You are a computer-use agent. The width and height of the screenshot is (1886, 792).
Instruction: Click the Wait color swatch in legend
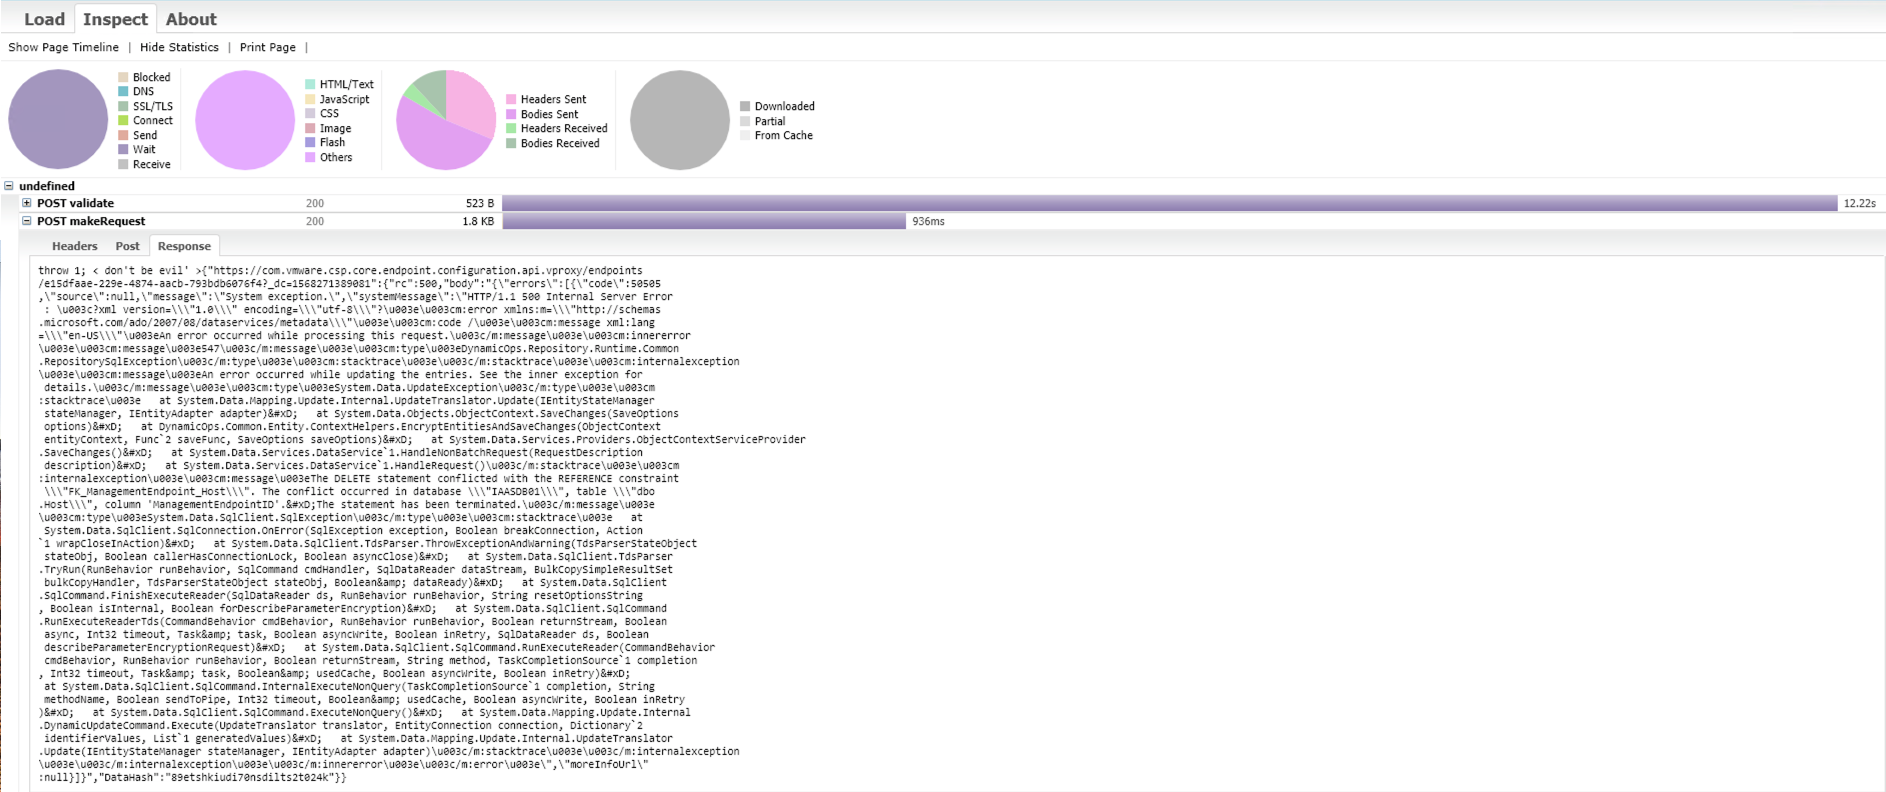[123, 150]
